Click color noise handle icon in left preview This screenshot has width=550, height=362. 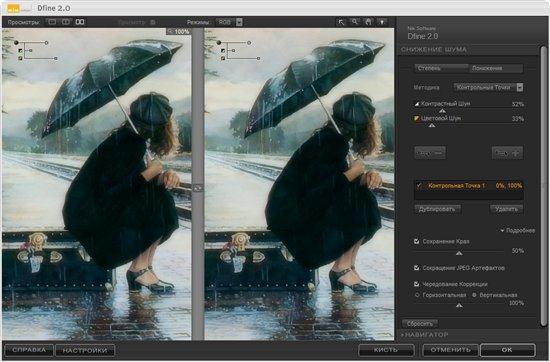[x=20, y=58]
